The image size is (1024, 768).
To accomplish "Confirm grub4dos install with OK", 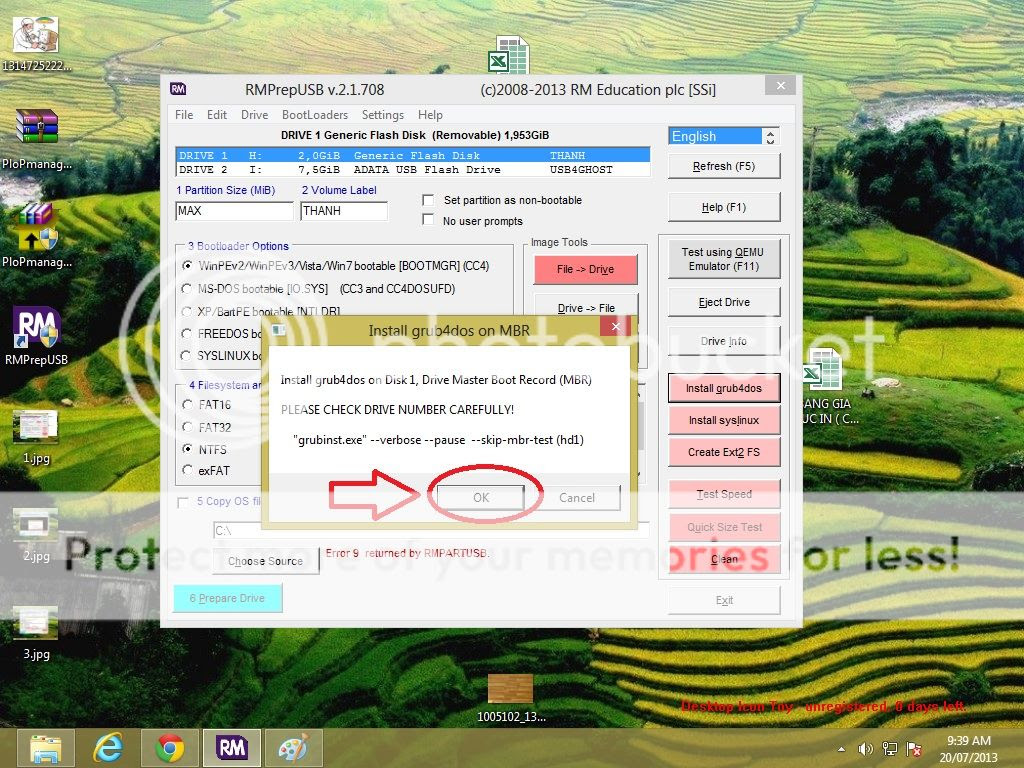I will coord(481,498).
